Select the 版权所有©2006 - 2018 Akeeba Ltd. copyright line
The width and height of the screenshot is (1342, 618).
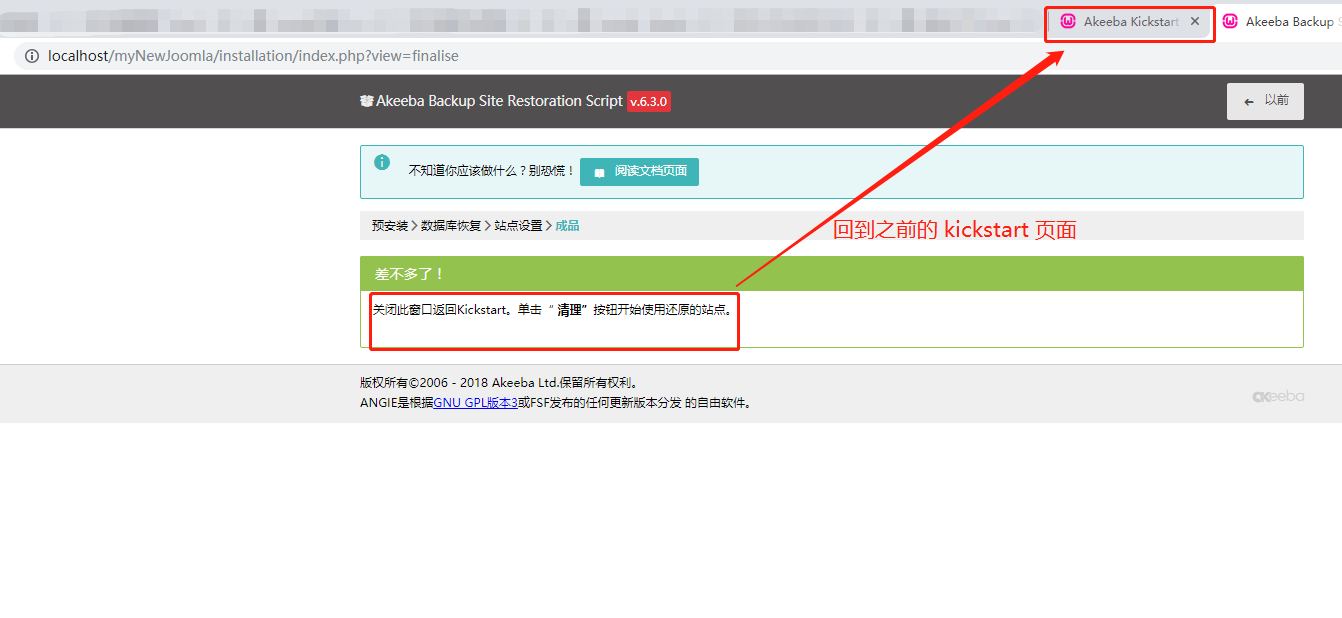499,382
